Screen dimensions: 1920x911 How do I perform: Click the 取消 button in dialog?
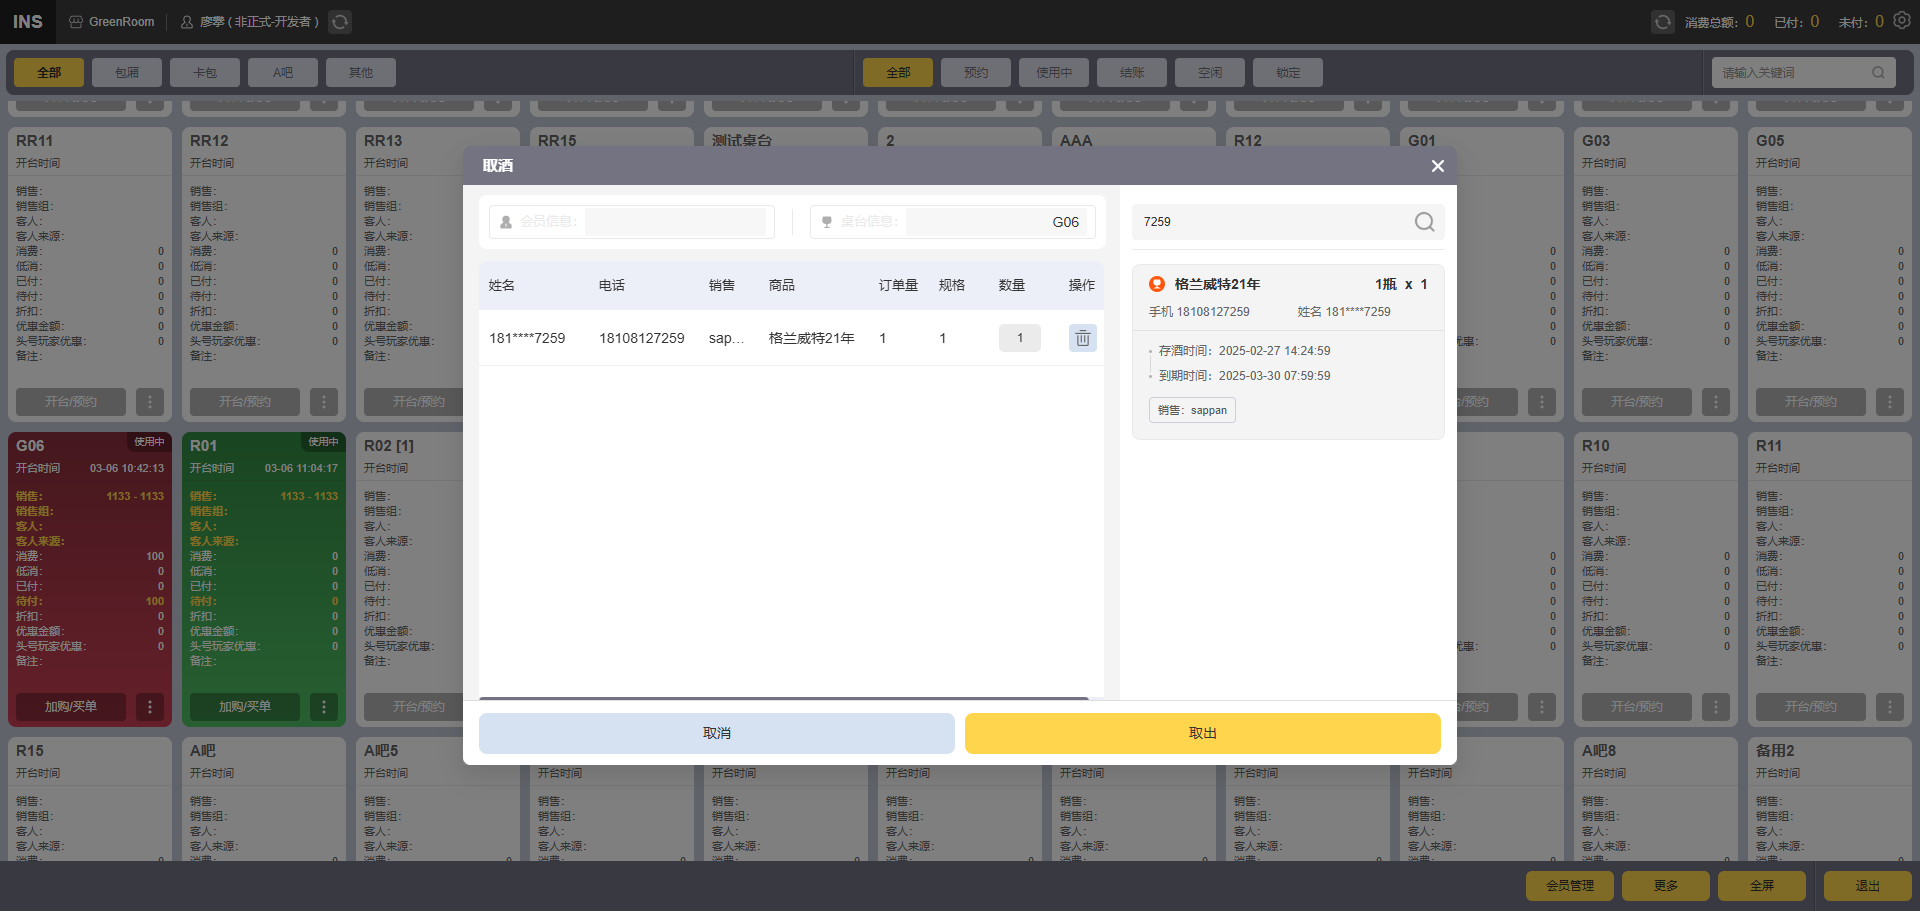click(717, 733)
